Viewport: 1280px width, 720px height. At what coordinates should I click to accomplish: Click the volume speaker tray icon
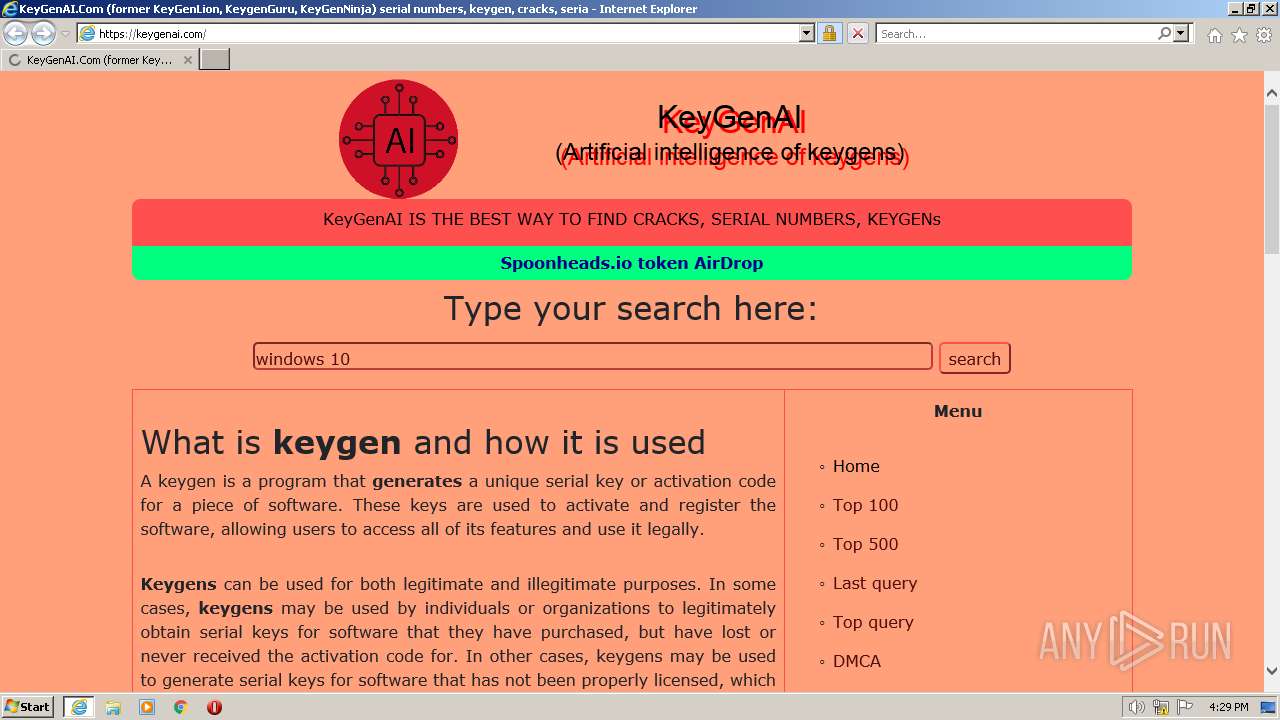click(x=1137, y=707)
